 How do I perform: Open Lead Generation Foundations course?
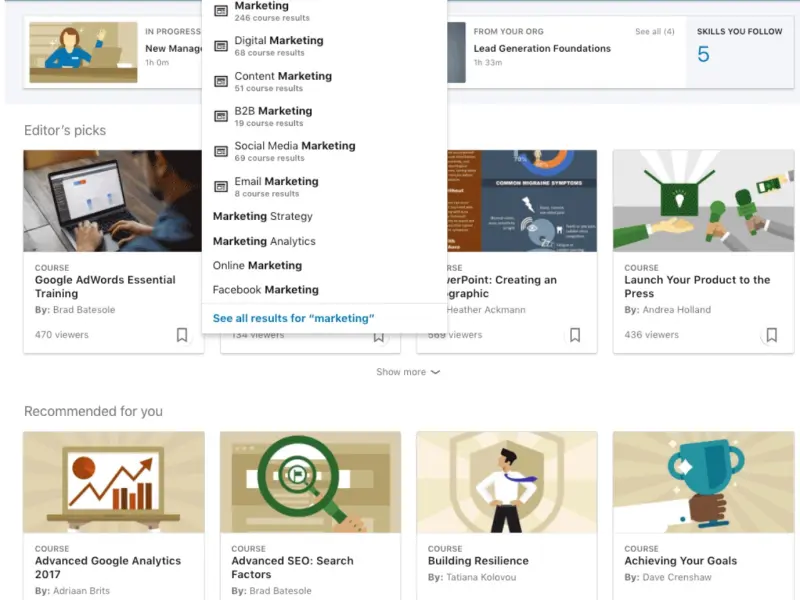[x=542, y=48]
